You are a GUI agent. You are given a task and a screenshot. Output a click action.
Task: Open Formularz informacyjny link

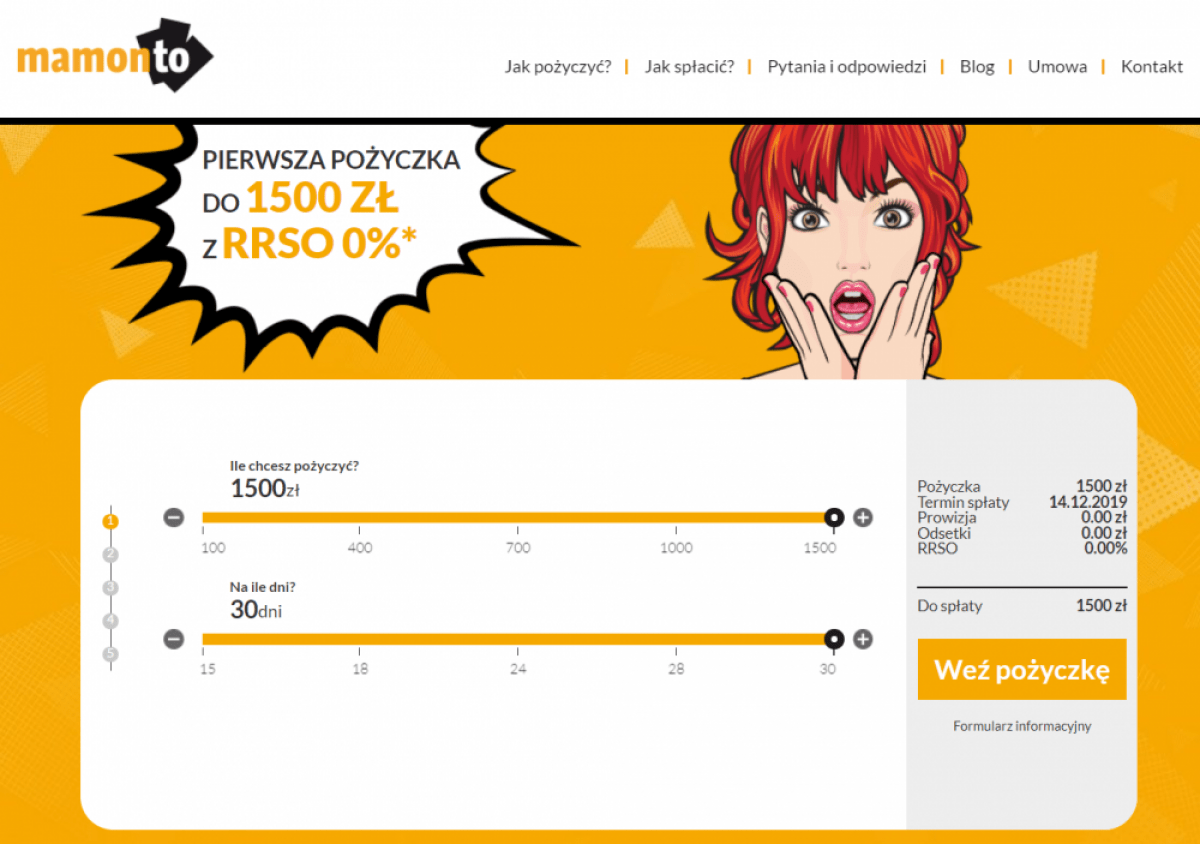coord(1022,726)
